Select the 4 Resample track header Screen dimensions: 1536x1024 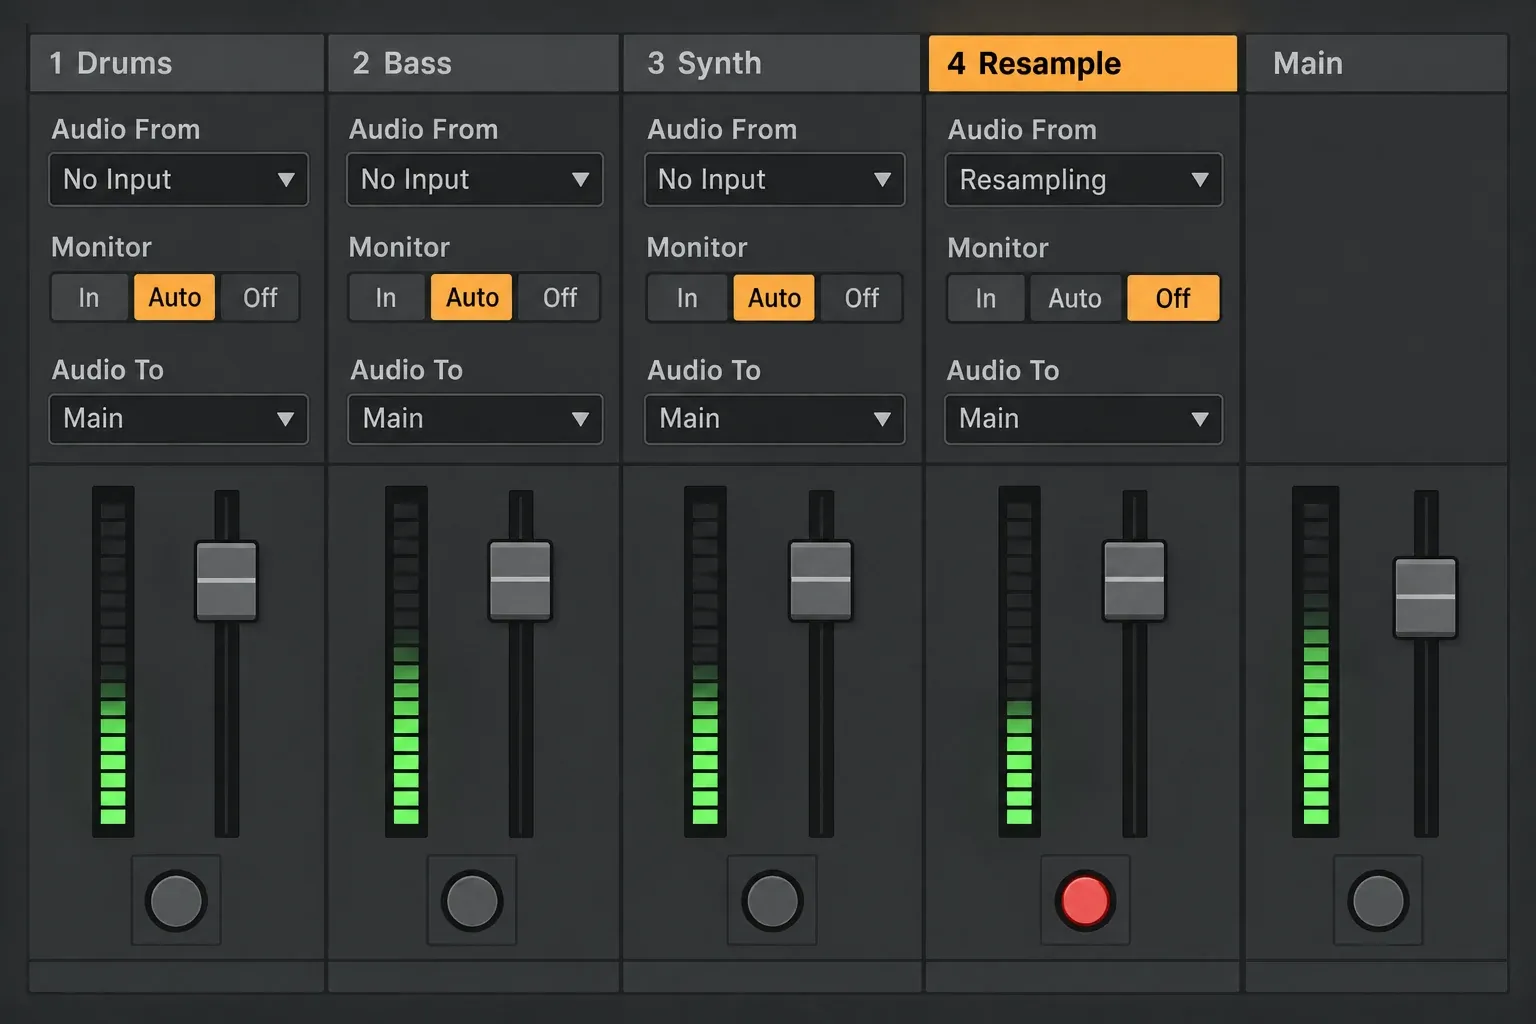[x=1083, y=63]
